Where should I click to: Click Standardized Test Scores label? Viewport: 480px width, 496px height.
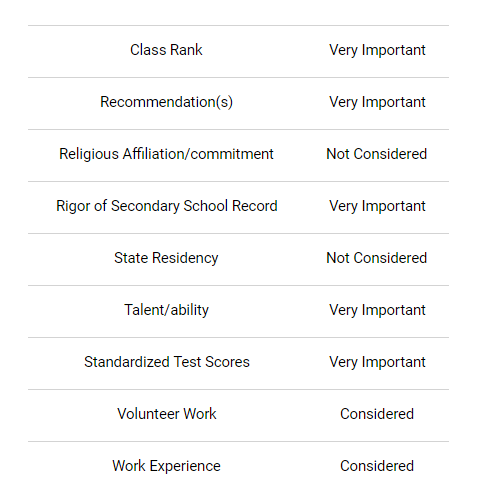[167, 362]
